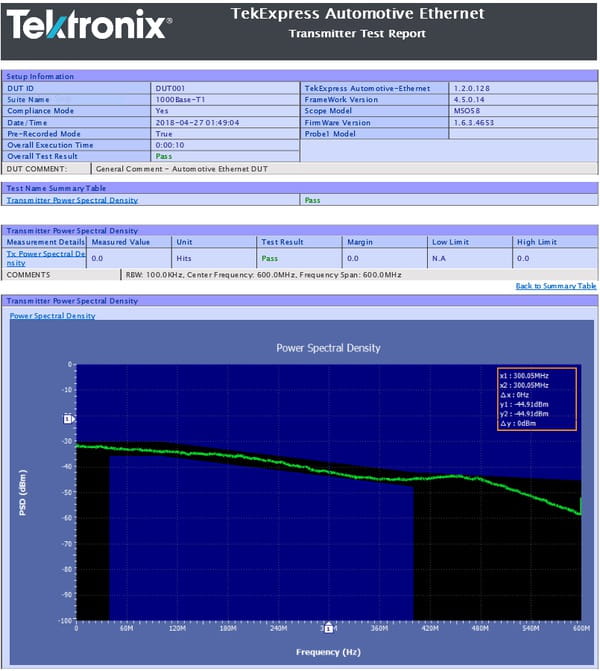Open the Tx Power Spectral Density measurement link
600x671 pixels.
45,258
